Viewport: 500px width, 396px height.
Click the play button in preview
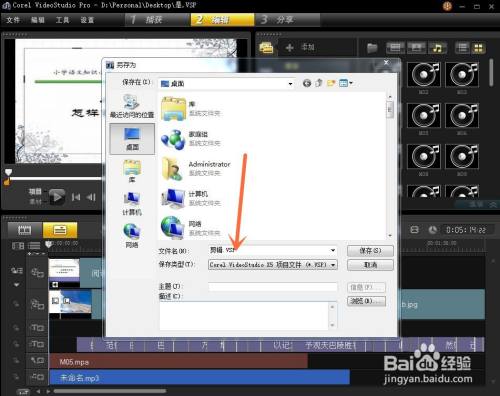coord(57,197)
